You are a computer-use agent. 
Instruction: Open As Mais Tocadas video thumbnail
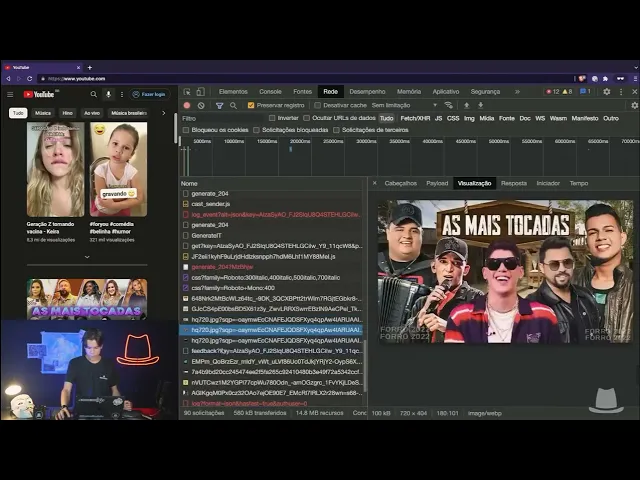(x=87, y=299)
